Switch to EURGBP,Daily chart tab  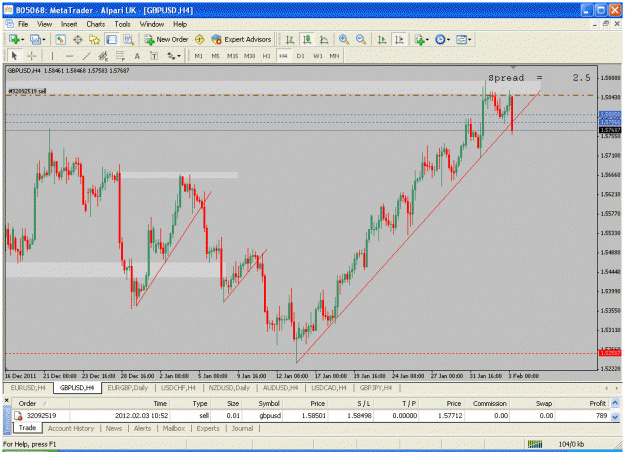click(x=128, y=387)
